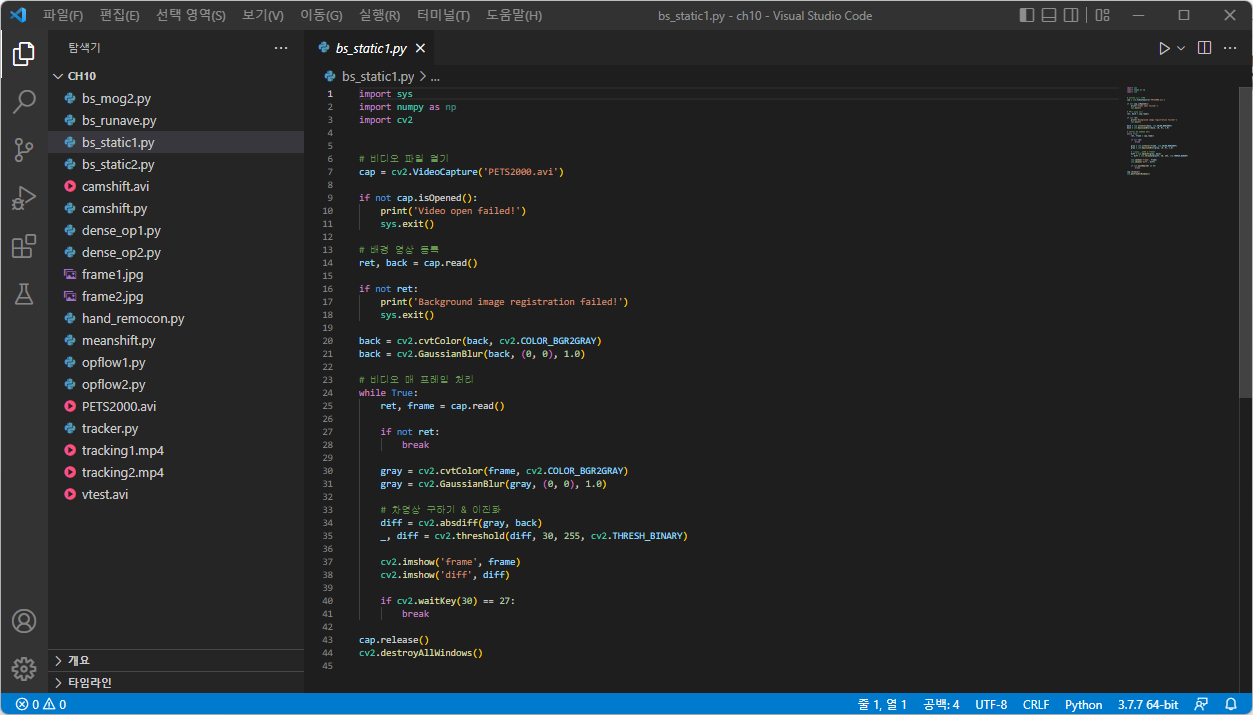Change line ending via CRLF

tap(1036, 704)
